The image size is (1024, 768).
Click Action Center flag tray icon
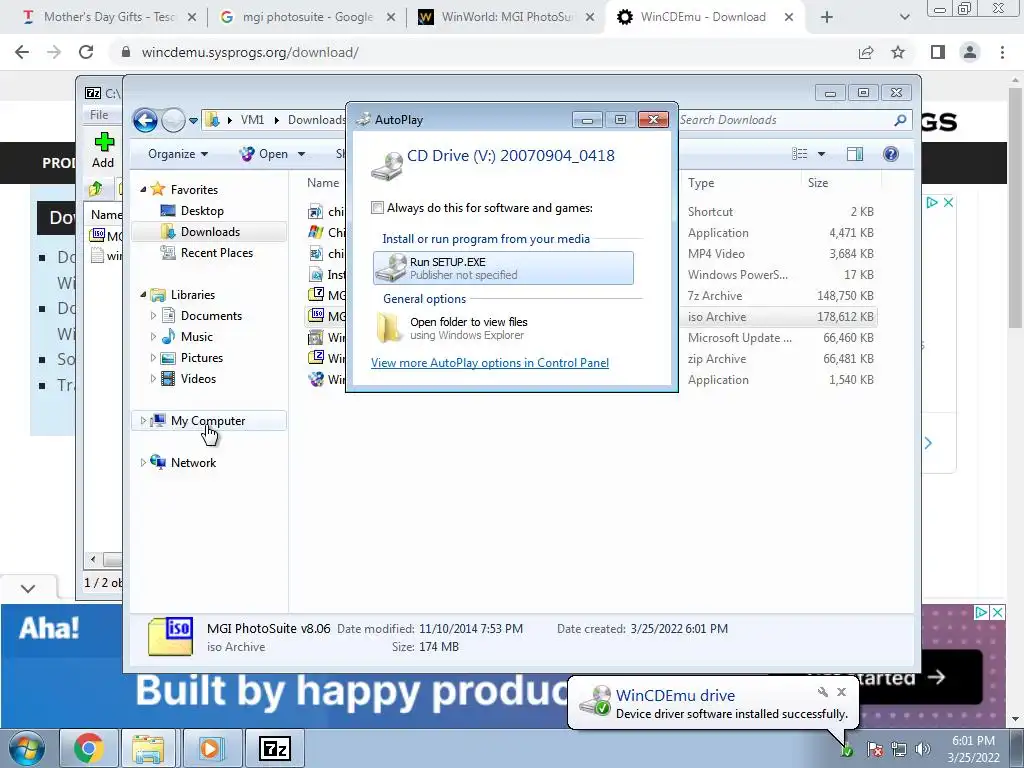click(875, 749)
